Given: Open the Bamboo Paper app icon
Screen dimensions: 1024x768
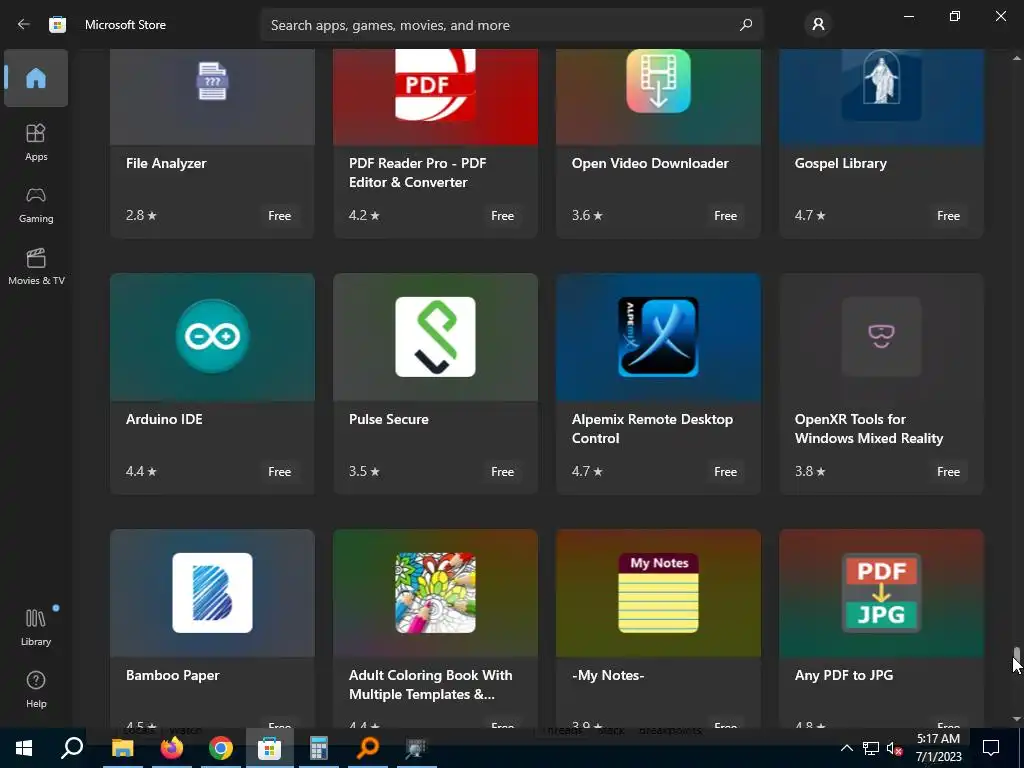Looking at the screenshot, I should pyautogui.click(x=212, y=593).
